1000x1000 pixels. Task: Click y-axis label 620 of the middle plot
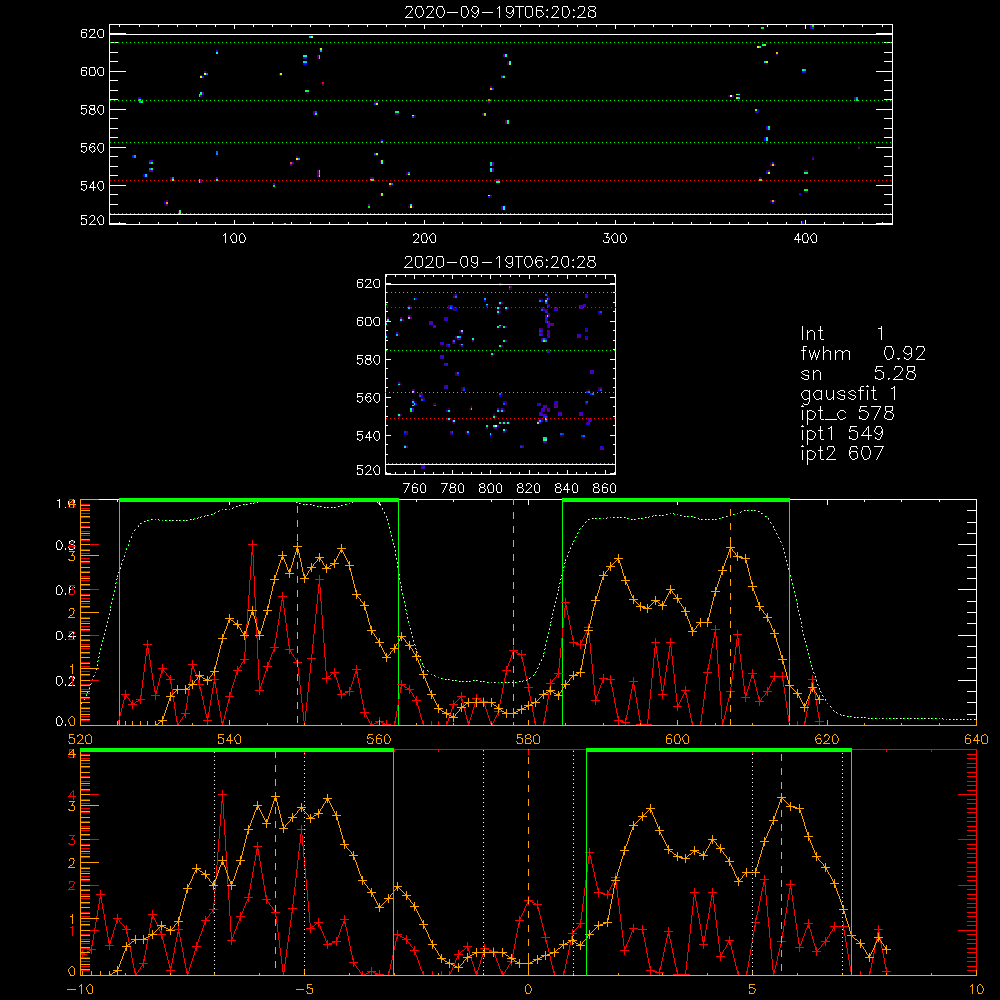[369, 283]
